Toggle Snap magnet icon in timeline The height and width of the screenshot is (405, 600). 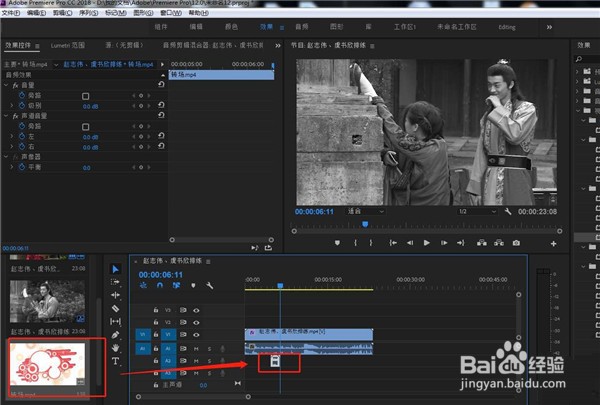click(x=160, y=286)
